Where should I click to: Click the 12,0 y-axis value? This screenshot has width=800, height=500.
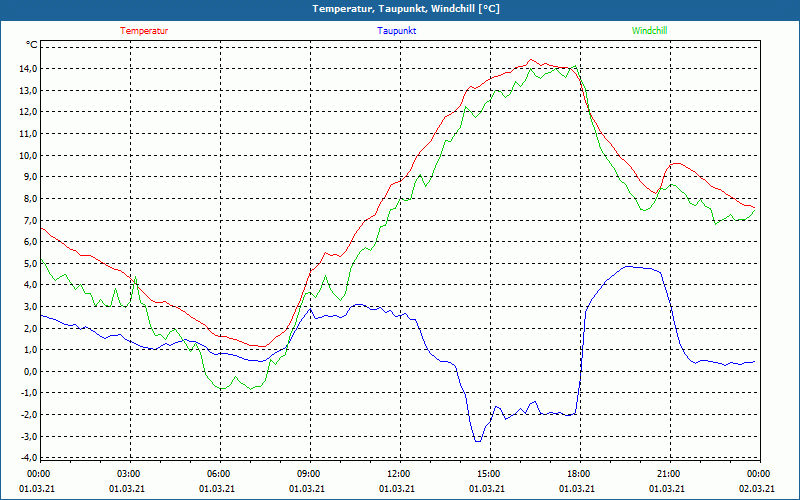(28, 112)
